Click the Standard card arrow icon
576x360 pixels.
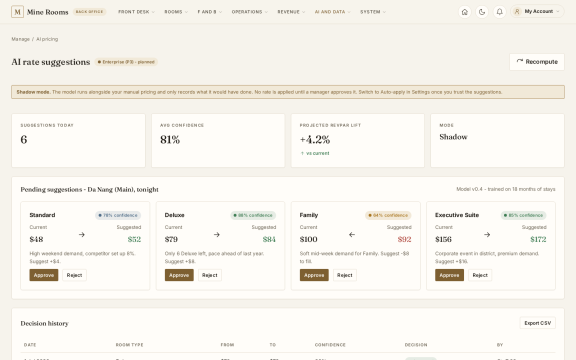pos(82,234)
